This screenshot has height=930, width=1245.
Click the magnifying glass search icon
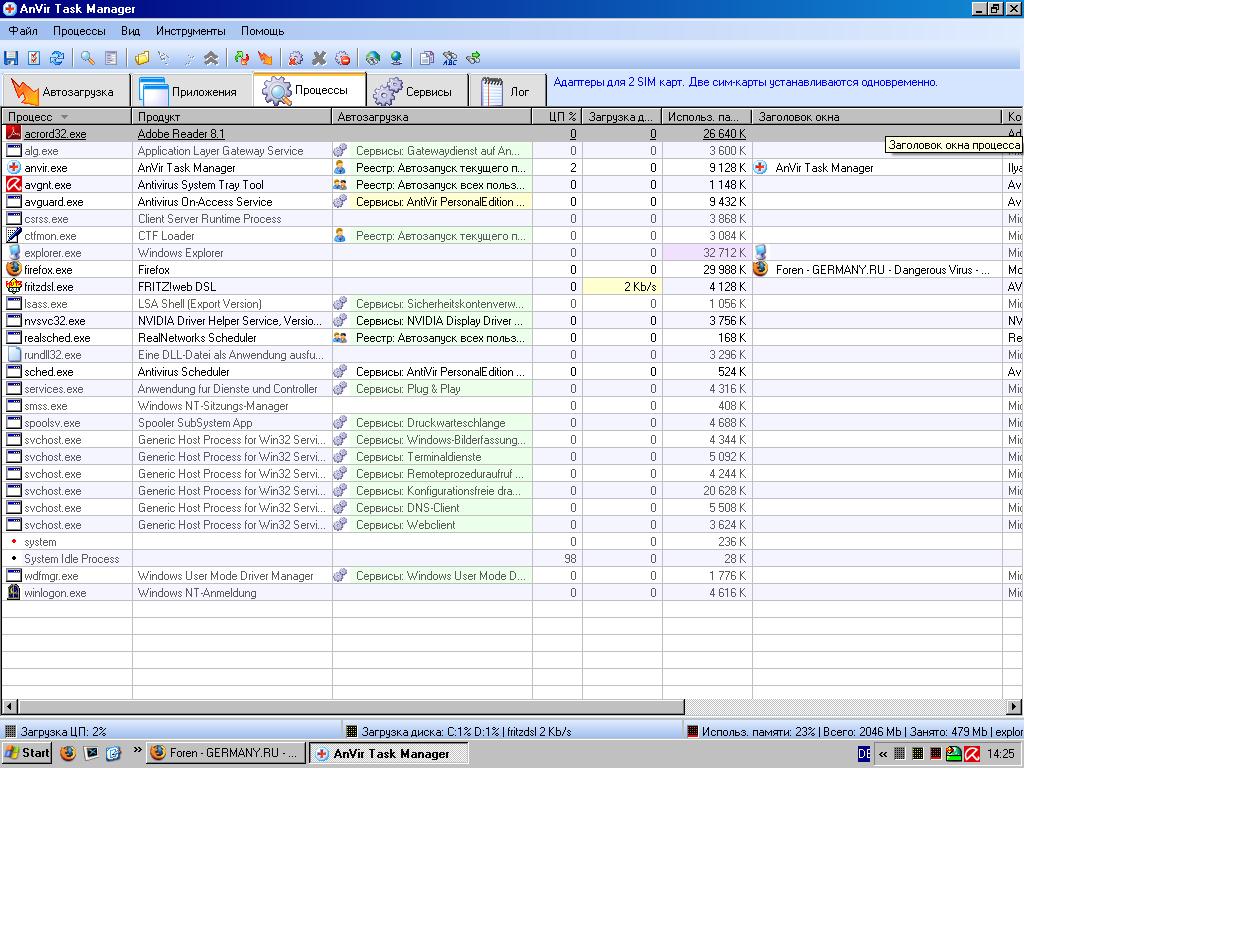(x=88, y=58)
